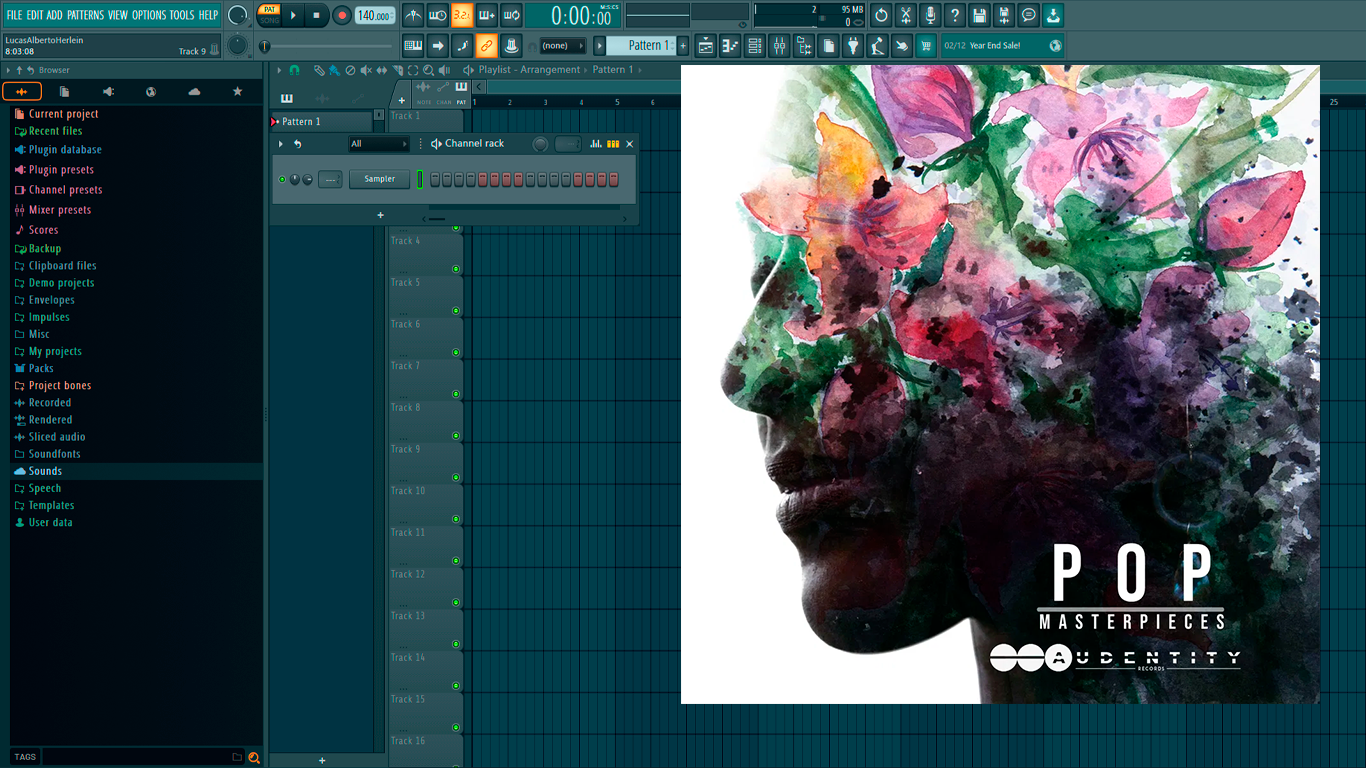
Task: Enable wait for input before playing
Action: (437, 15)
